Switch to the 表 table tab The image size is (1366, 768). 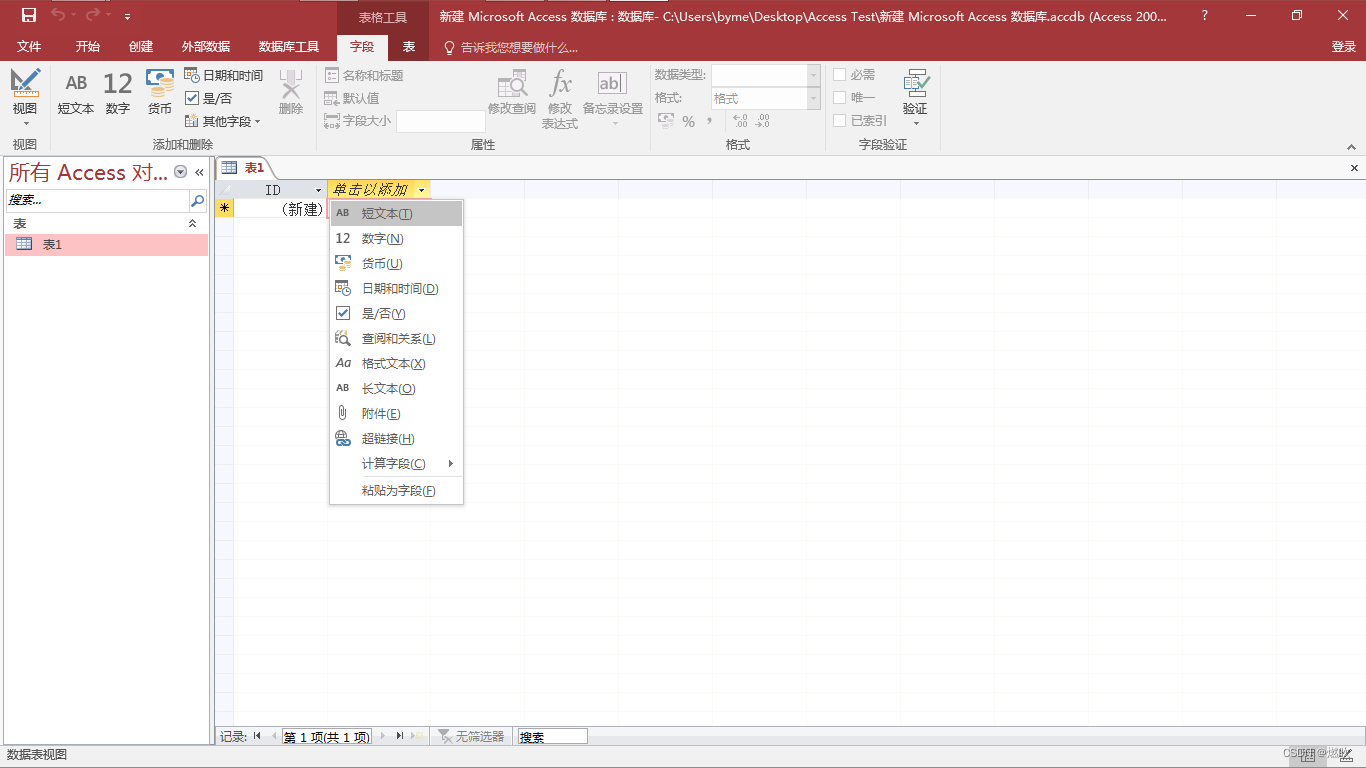click(409, 47)
